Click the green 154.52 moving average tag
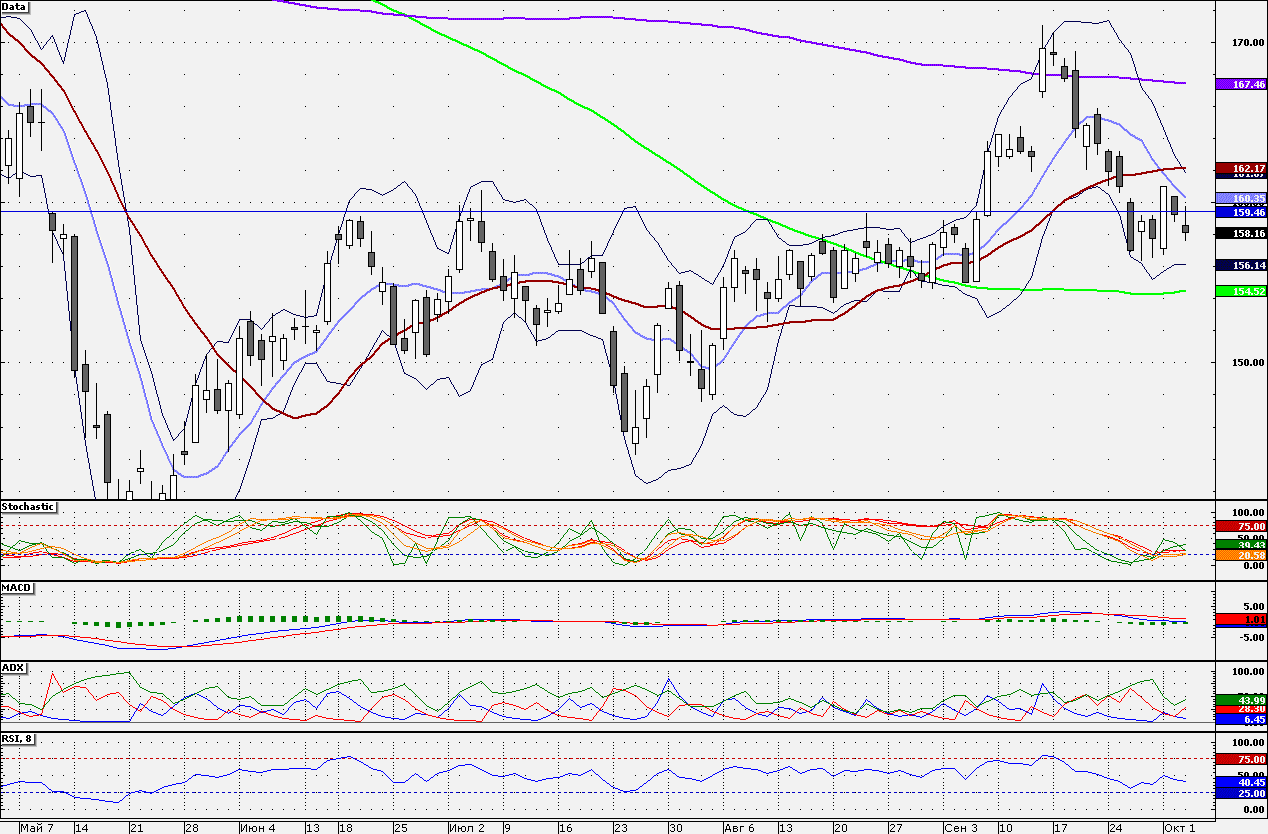 pos(1240,290)
